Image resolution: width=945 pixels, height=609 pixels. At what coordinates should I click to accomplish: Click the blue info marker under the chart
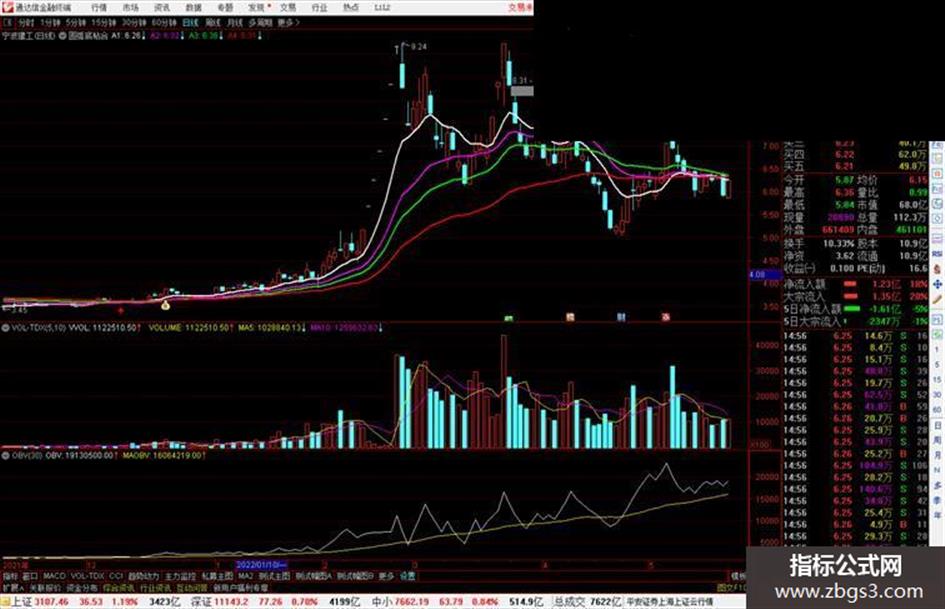click(x=621, y=317)
